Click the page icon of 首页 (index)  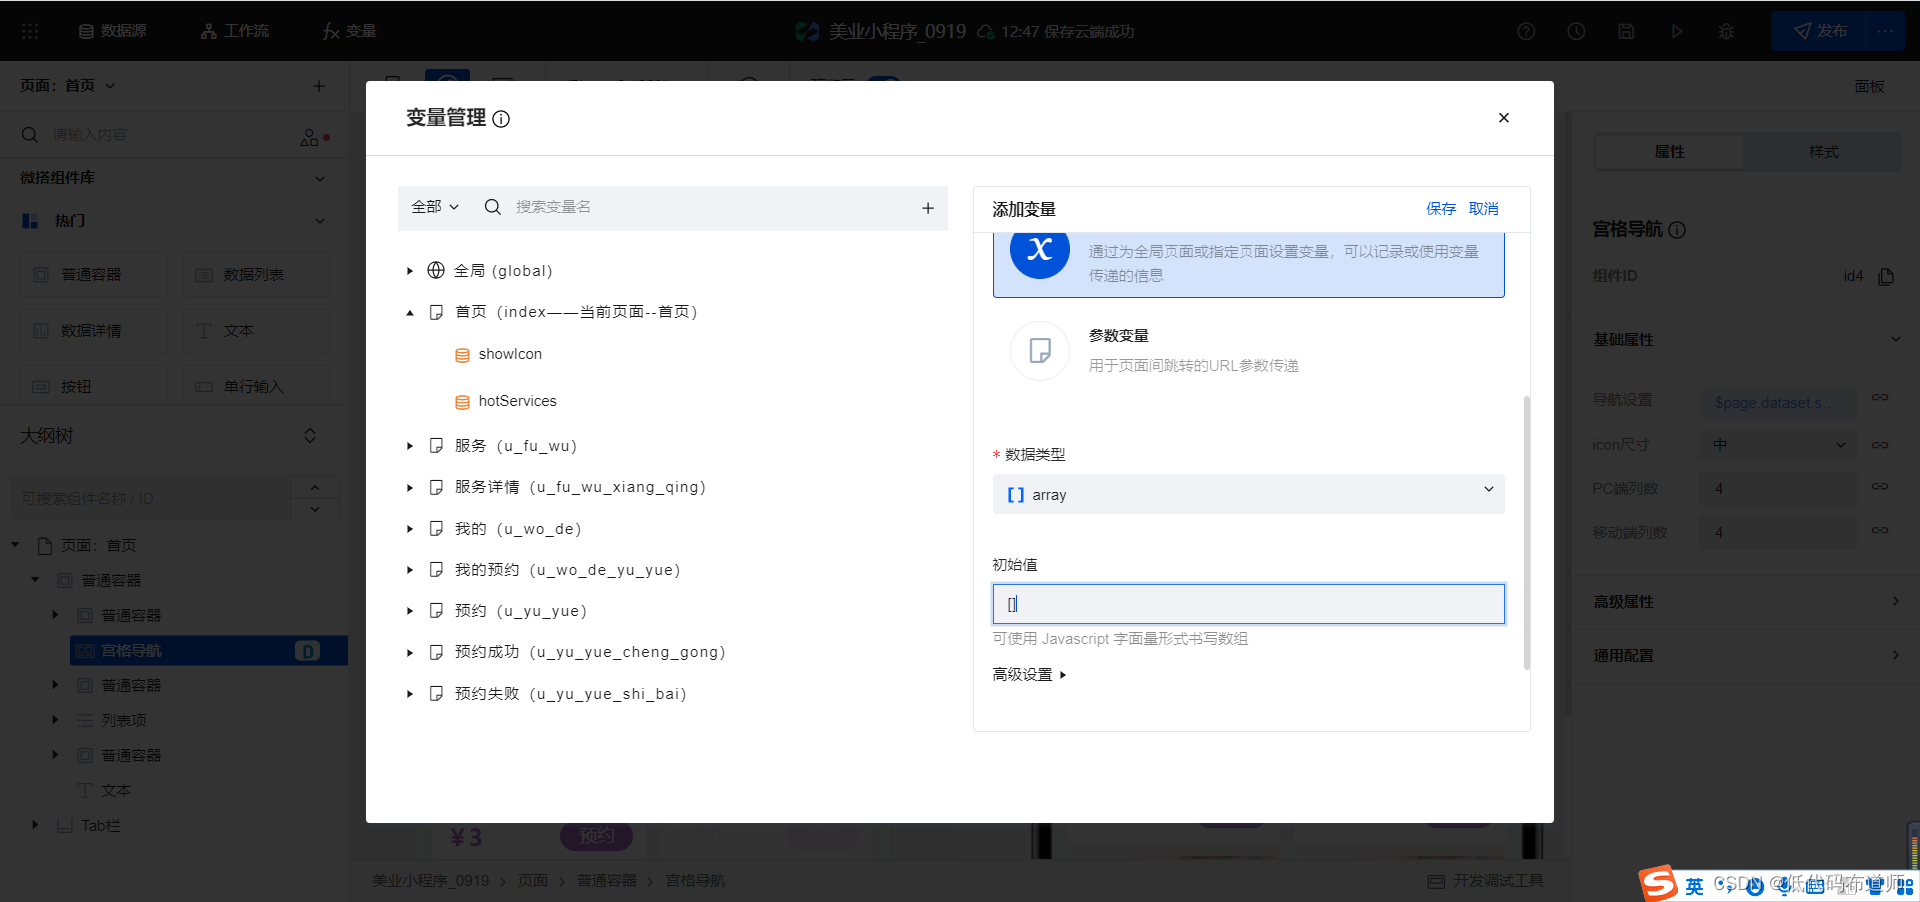436,312
